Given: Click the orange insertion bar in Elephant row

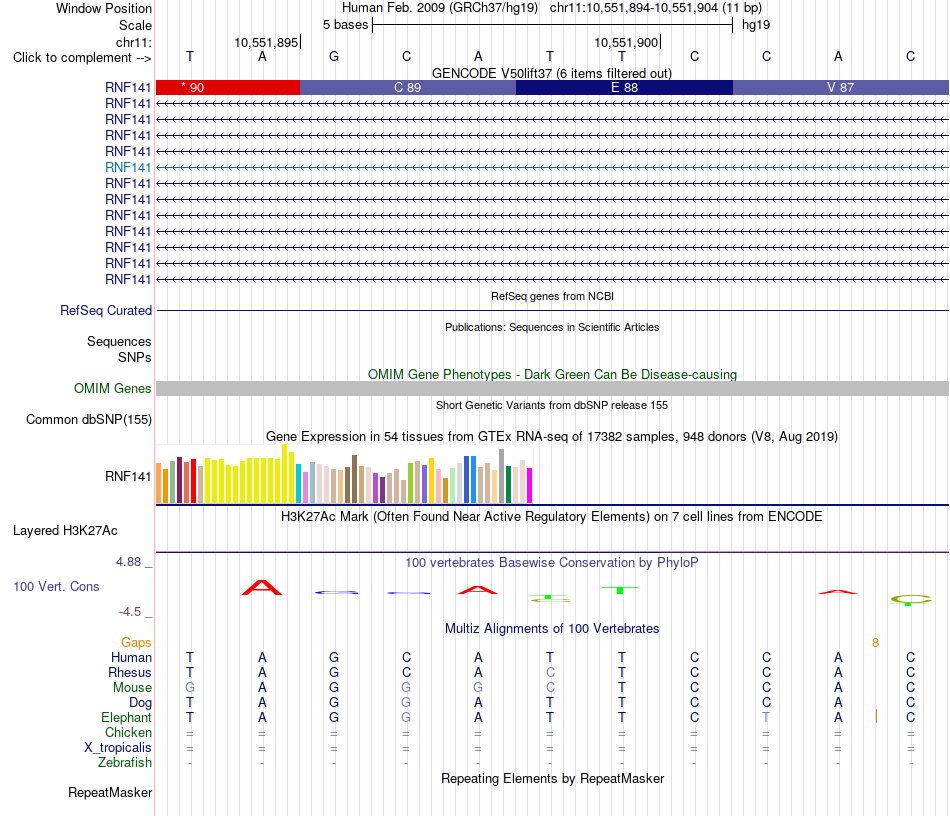Looking at the screenshot, I should [876, 717].
